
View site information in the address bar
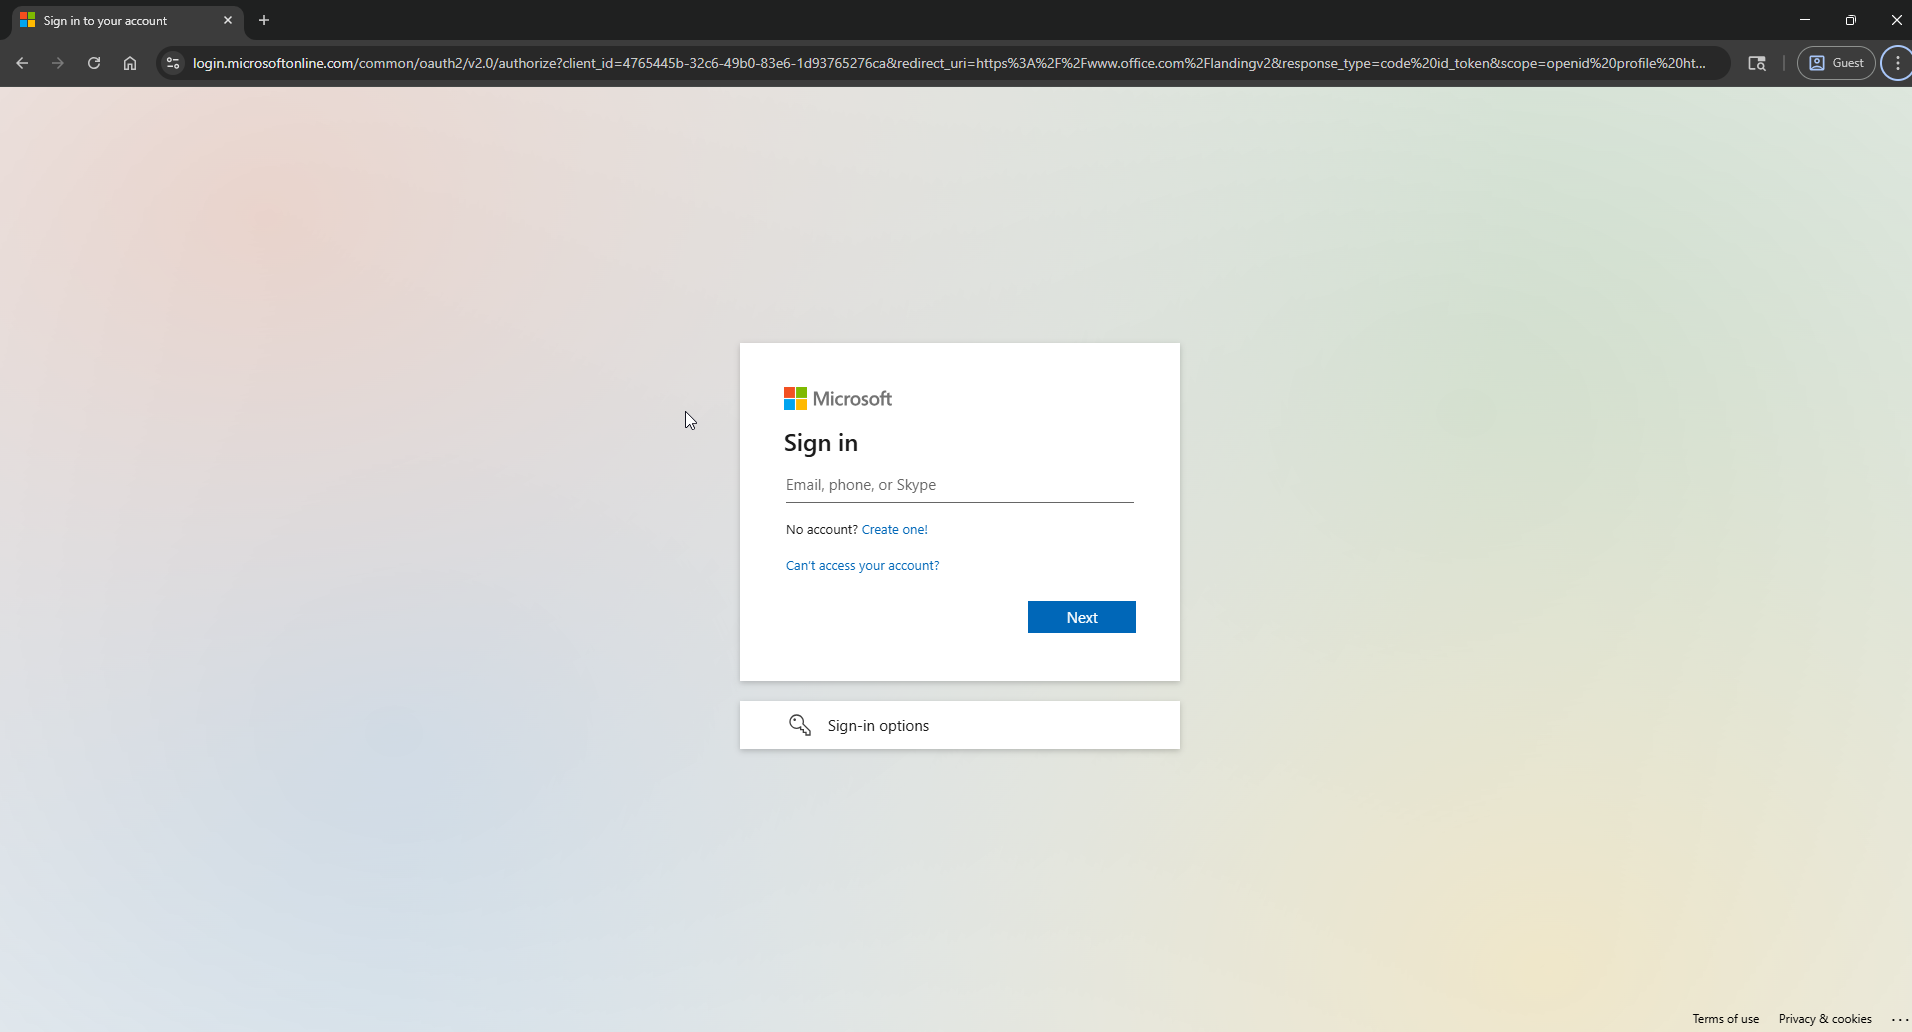click(171, 63)
